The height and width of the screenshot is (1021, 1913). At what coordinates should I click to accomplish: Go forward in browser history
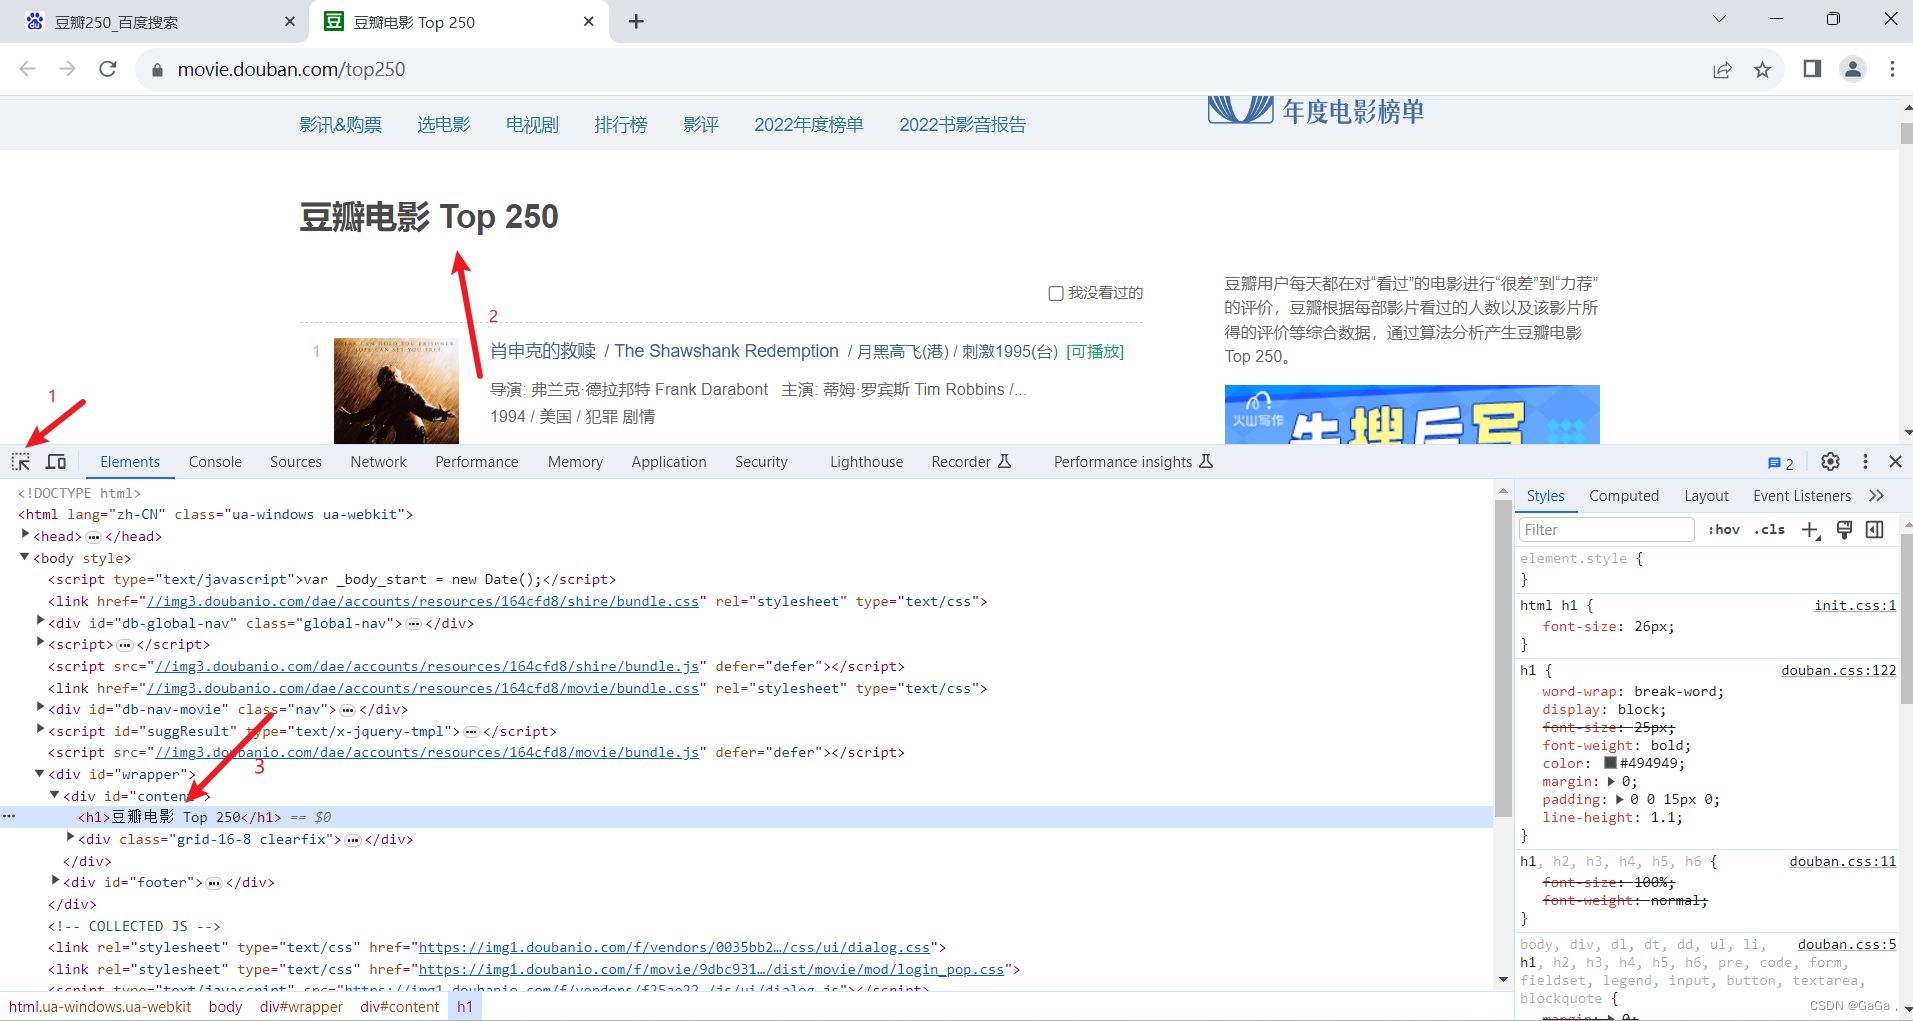(x=67, y=69)
